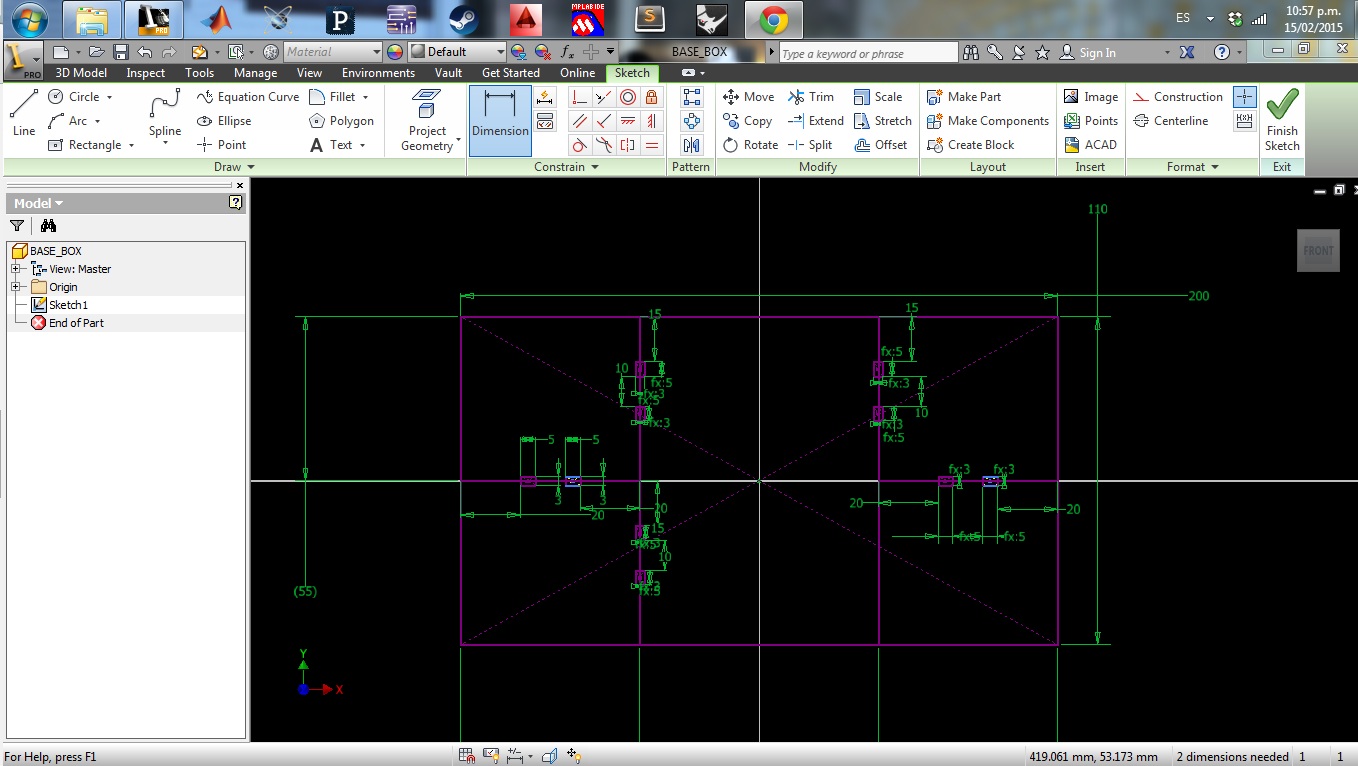Image resolution: width=1358 pixels, height=766 pixels.
Task: Select the sketch Text tool
Action: [x=331, y=145]
